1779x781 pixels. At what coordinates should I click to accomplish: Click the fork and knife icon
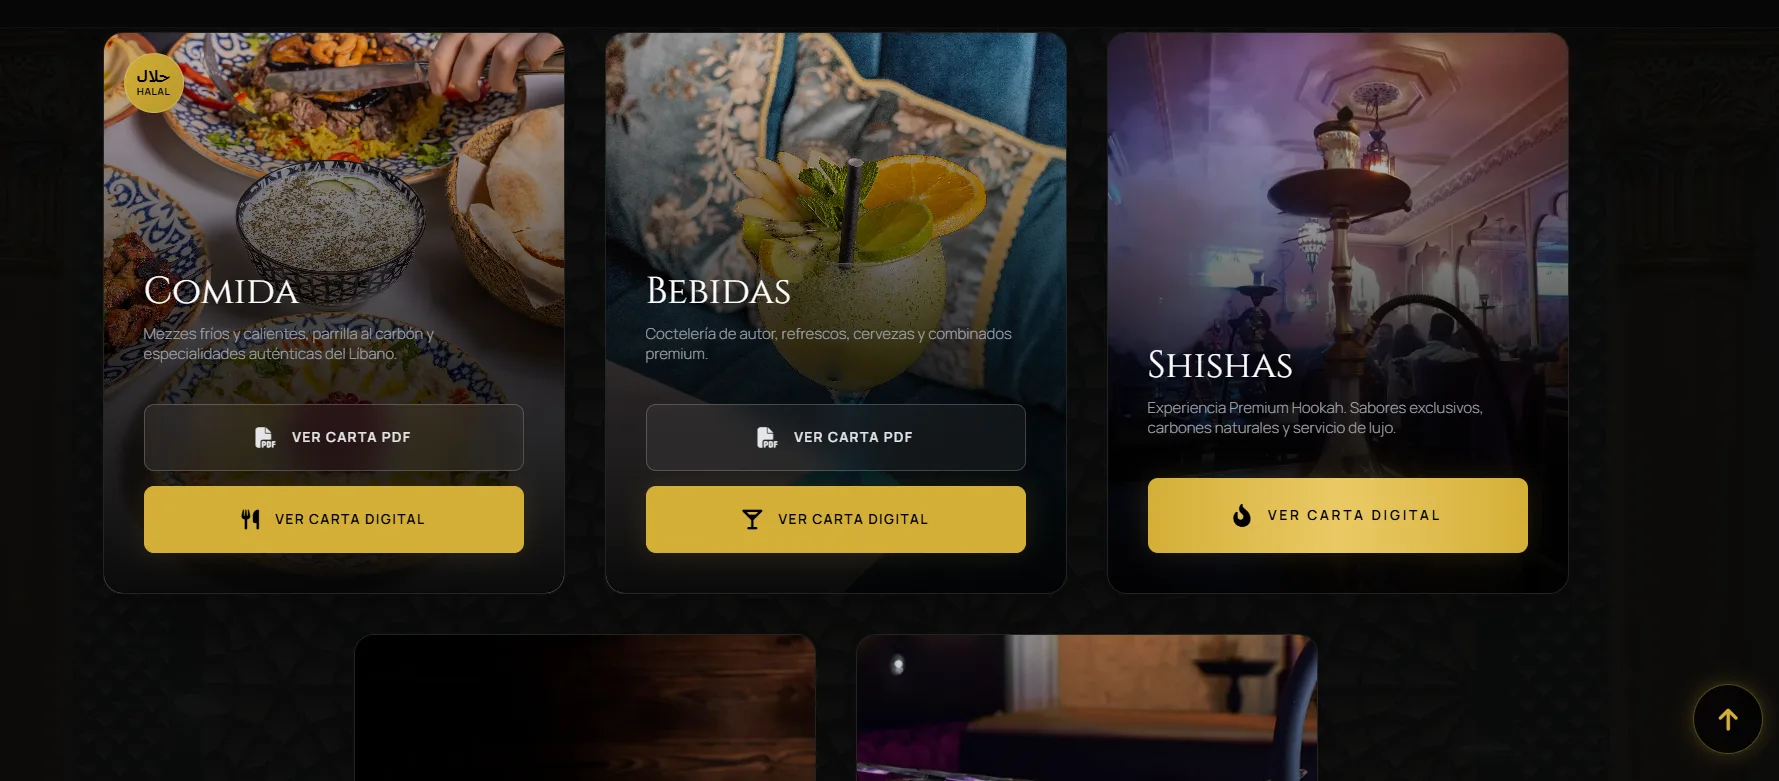[x=251, y=519]
